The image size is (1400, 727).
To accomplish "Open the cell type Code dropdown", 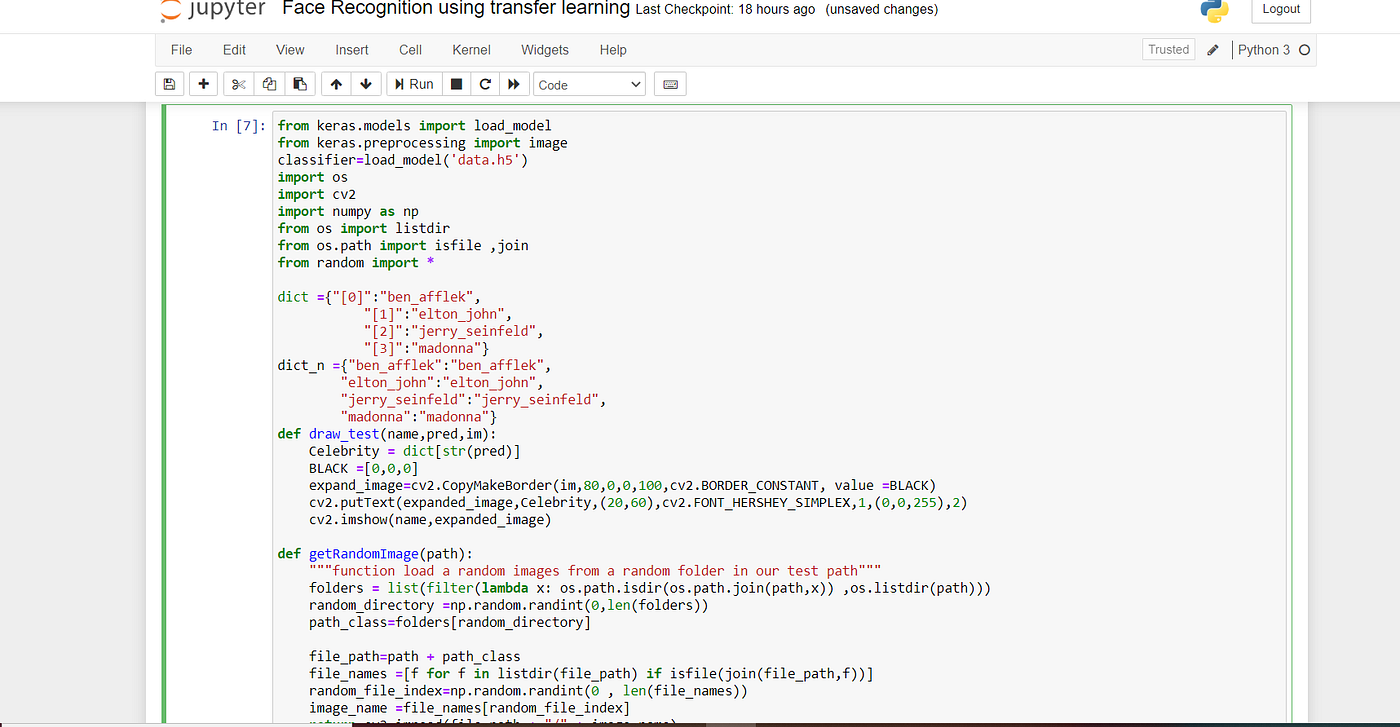I will [x=589, y=85].
